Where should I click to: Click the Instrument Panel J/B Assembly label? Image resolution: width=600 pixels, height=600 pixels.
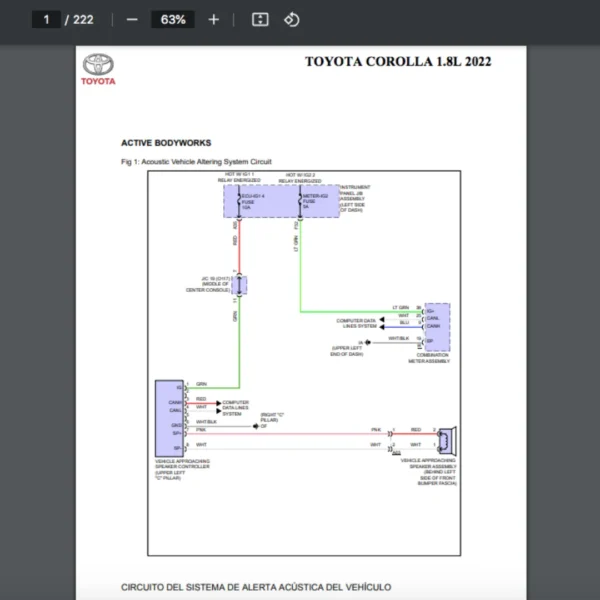[355, 199]
